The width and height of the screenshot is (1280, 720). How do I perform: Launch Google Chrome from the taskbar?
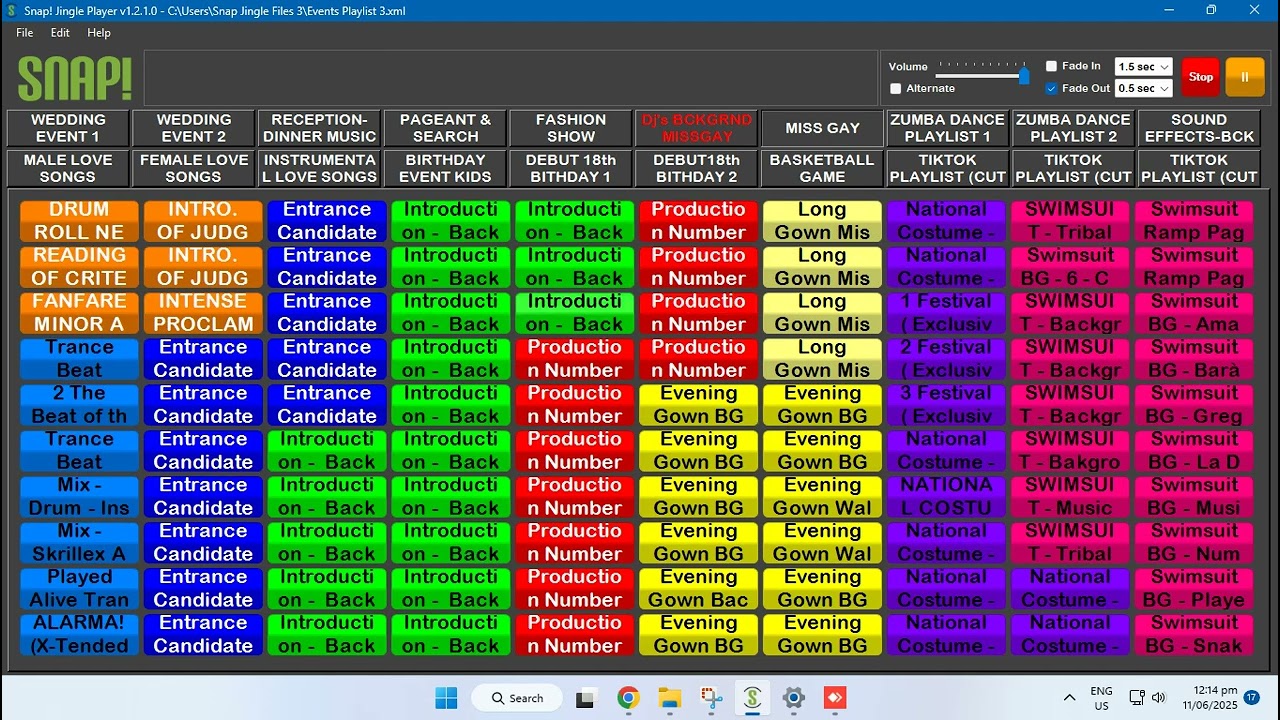[x=628, y=698]
